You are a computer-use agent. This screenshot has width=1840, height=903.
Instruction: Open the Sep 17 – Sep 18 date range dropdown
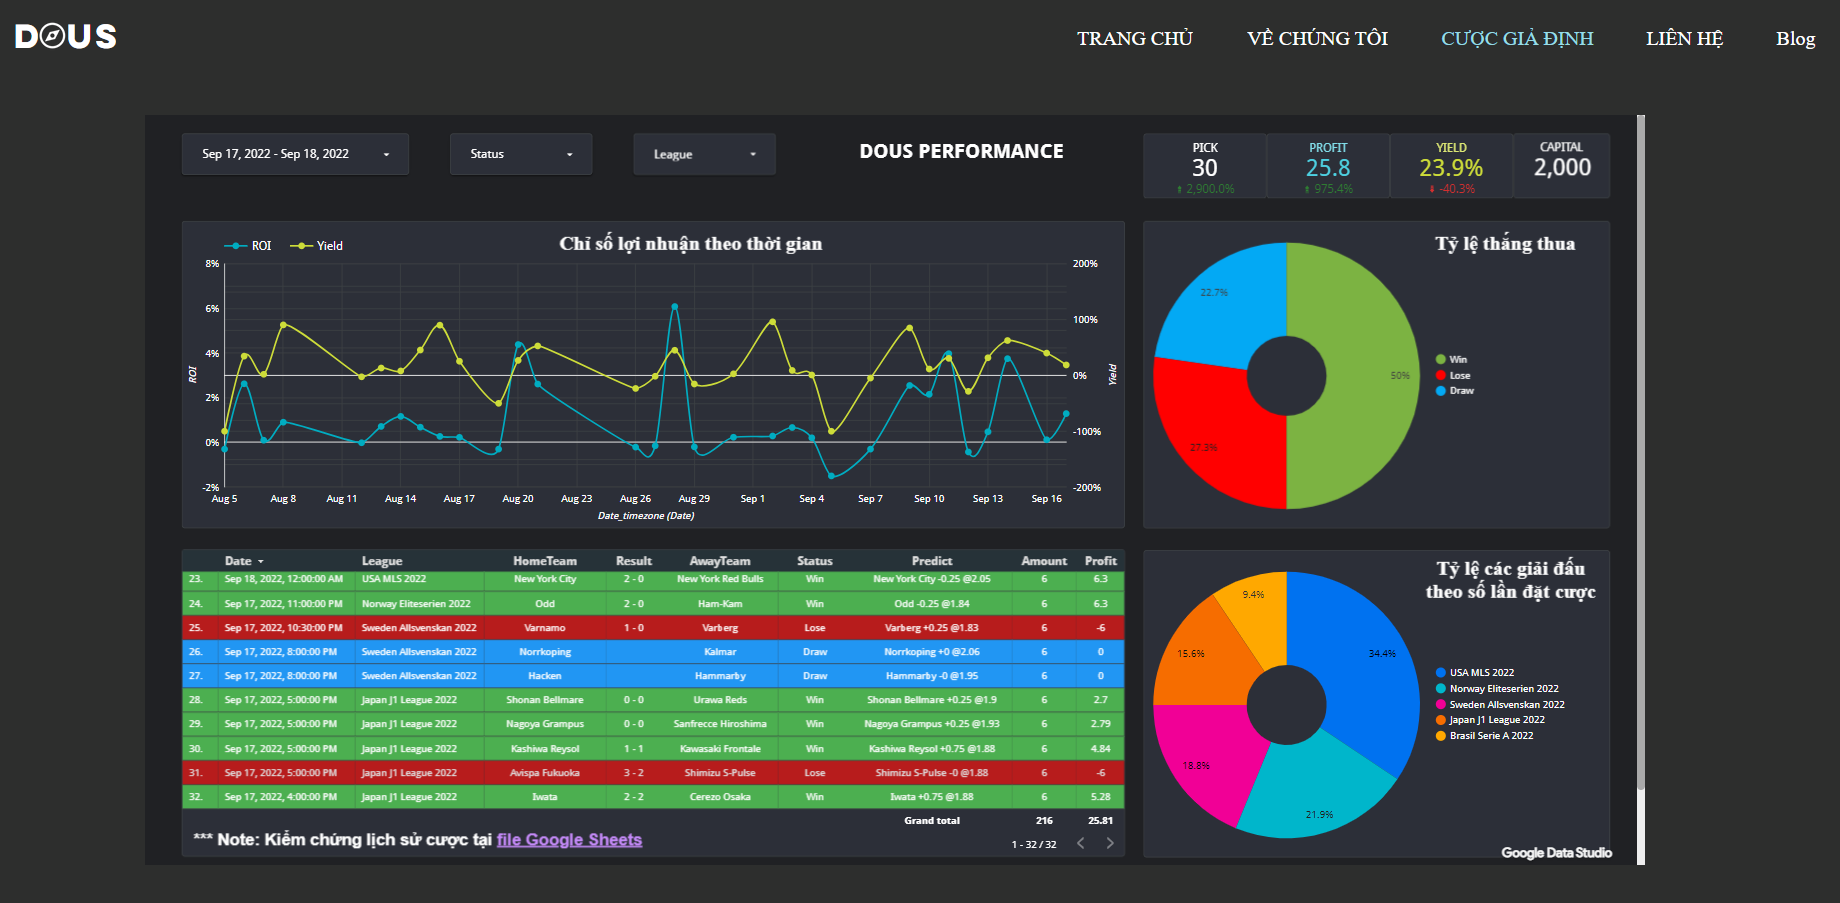[x=295, y=154]
